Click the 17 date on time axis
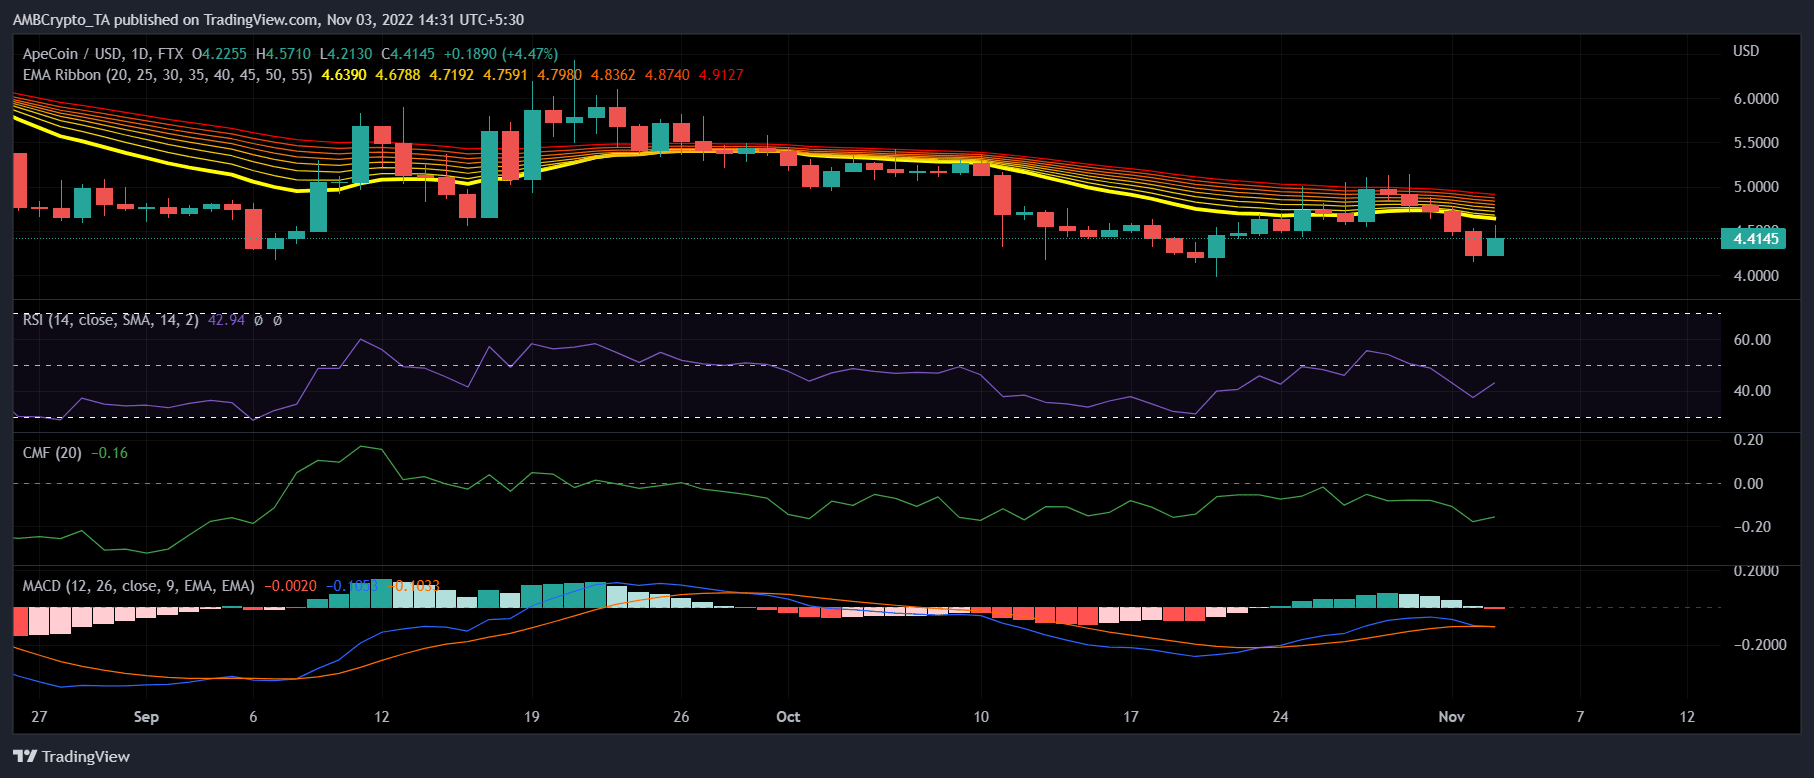The height and width of the screenshot is (778, 1814). 1130,717
